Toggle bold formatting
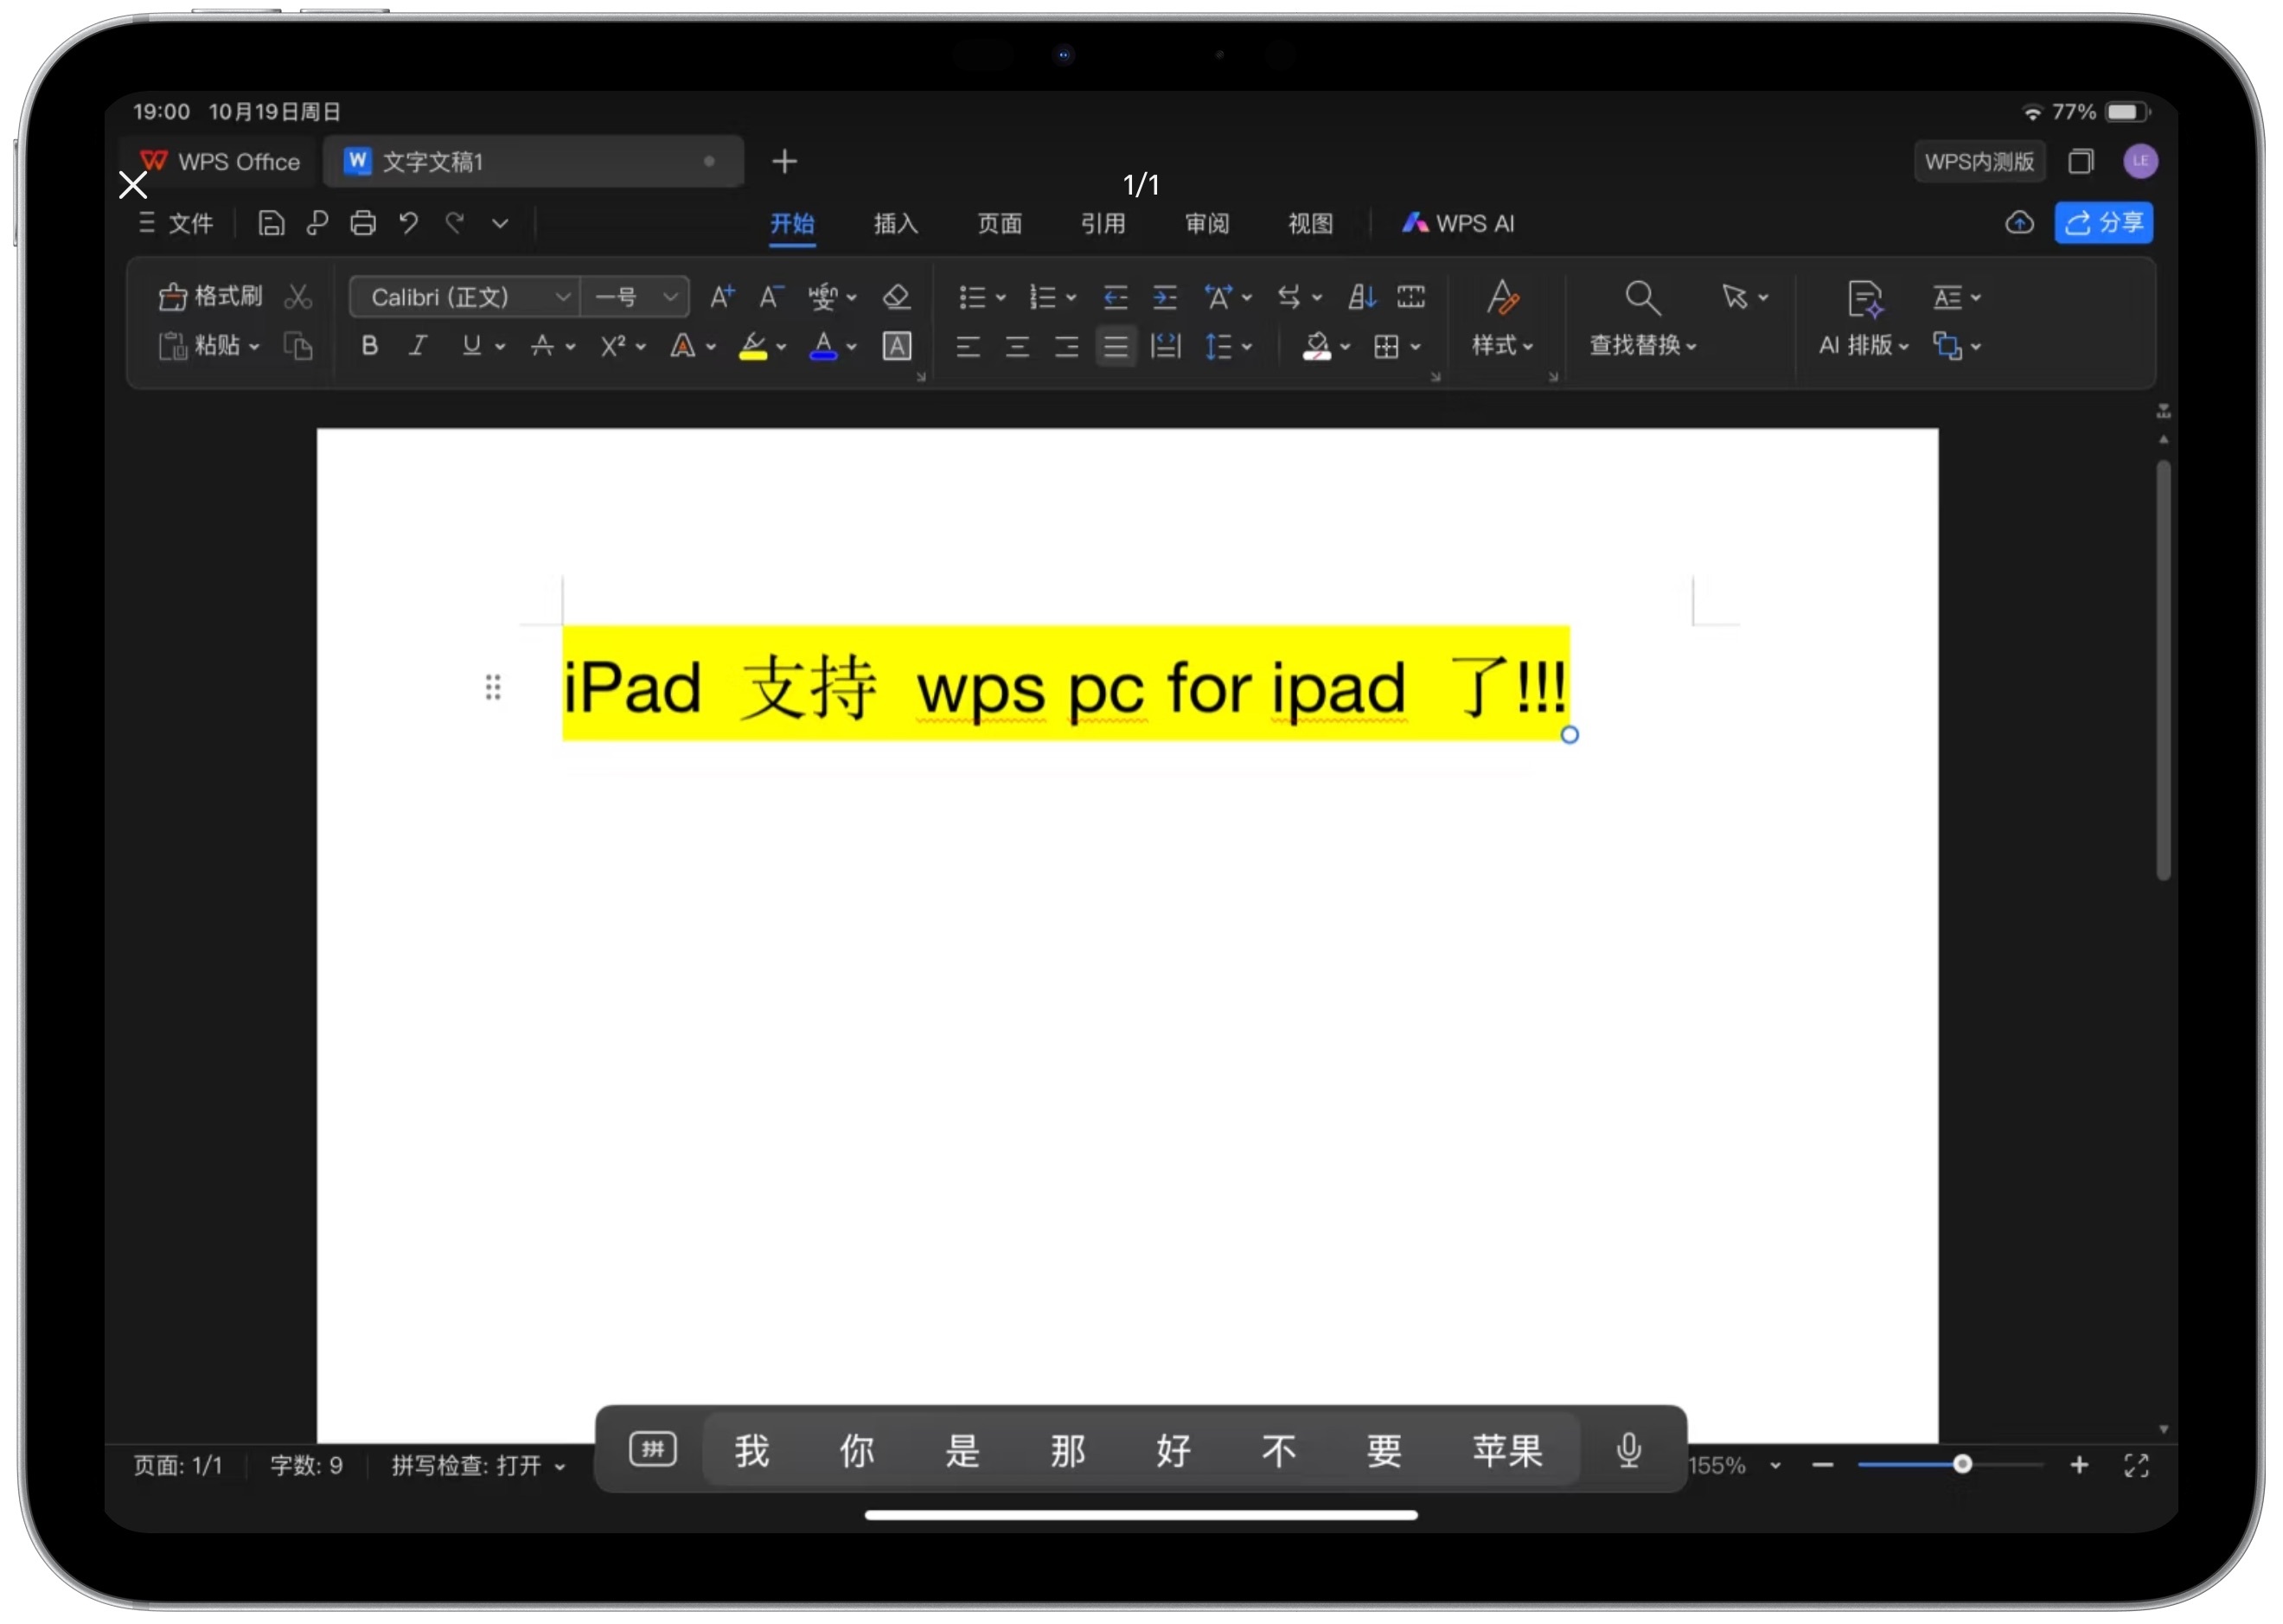 [x=369, y=346]
